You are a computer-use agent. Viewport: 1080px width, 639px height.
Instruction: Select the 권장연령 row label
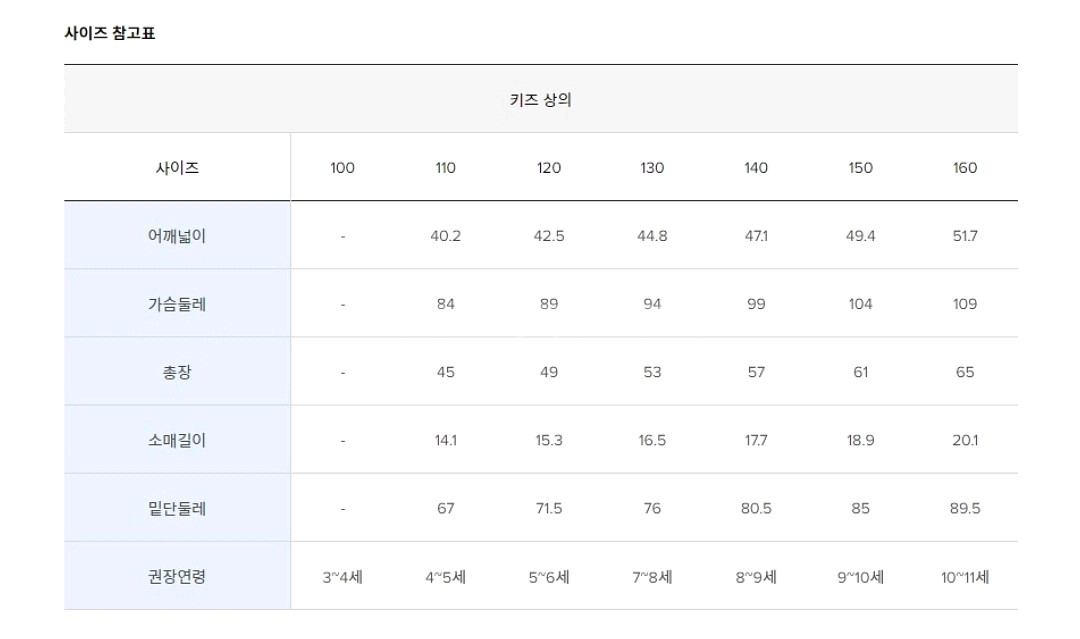point(177,576)
